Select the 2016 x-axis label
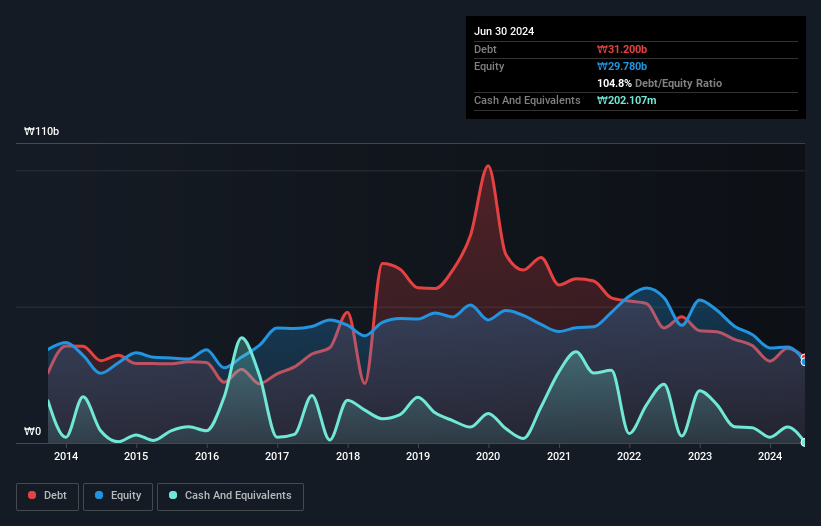The image size is (821, 526). pyautogui.click(x=207, y=456)
